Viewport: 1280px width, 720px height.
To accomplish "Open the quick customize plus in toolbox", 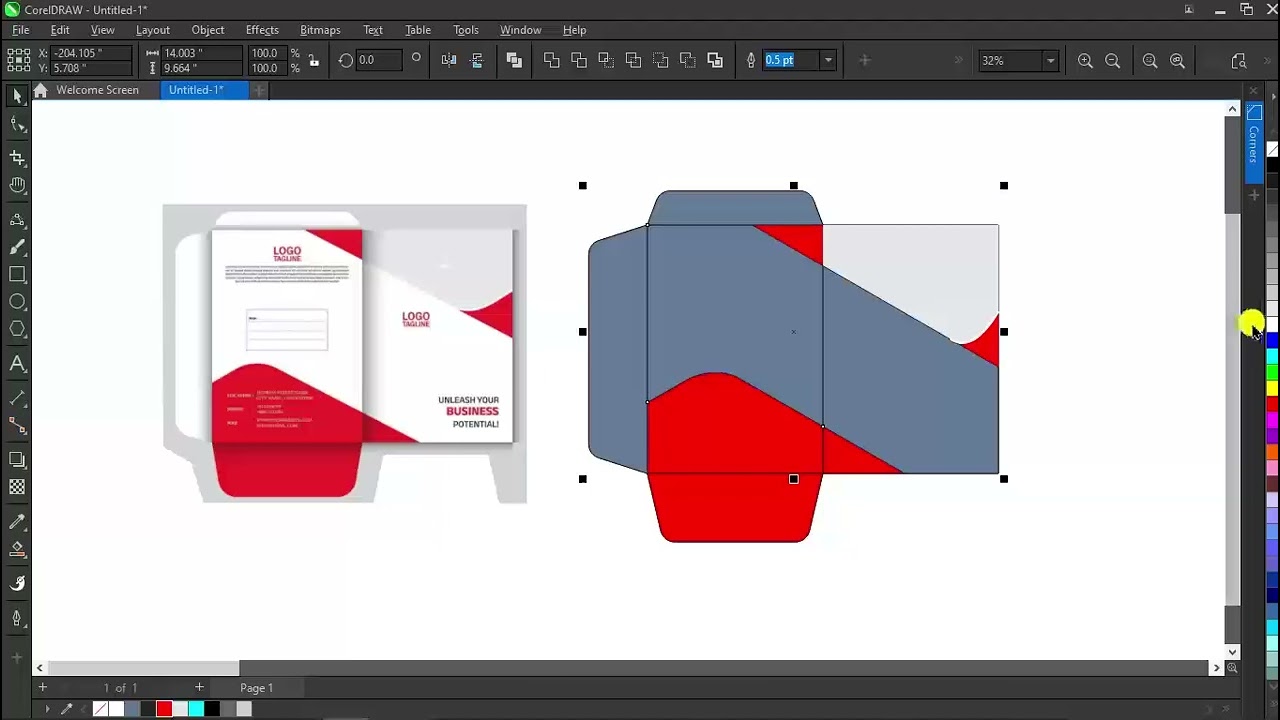I will [x=17, y=658].
